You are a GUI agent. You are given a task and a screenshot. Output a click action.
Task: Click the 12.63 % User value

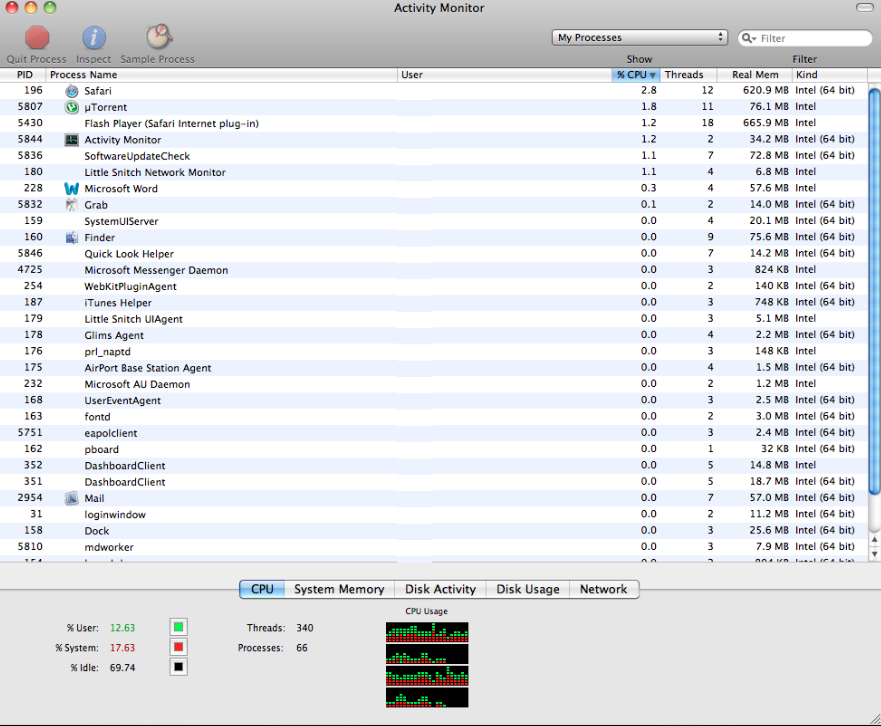(x=122, y=628)
